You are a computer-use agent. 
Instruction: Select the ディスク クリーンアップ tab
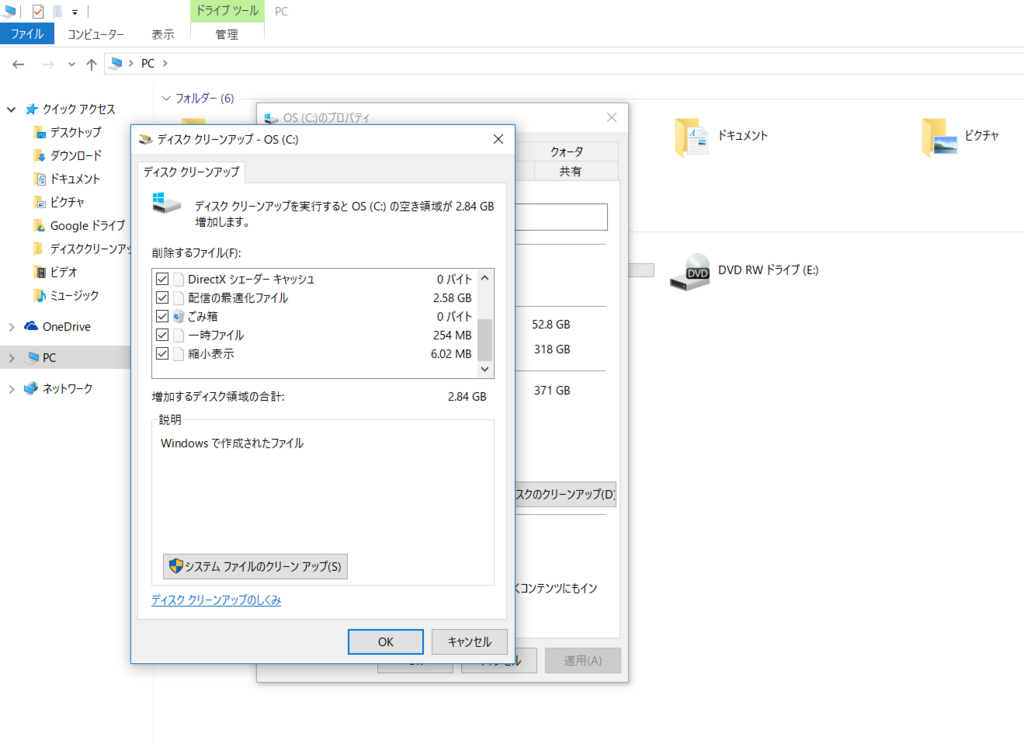(191, 172)
